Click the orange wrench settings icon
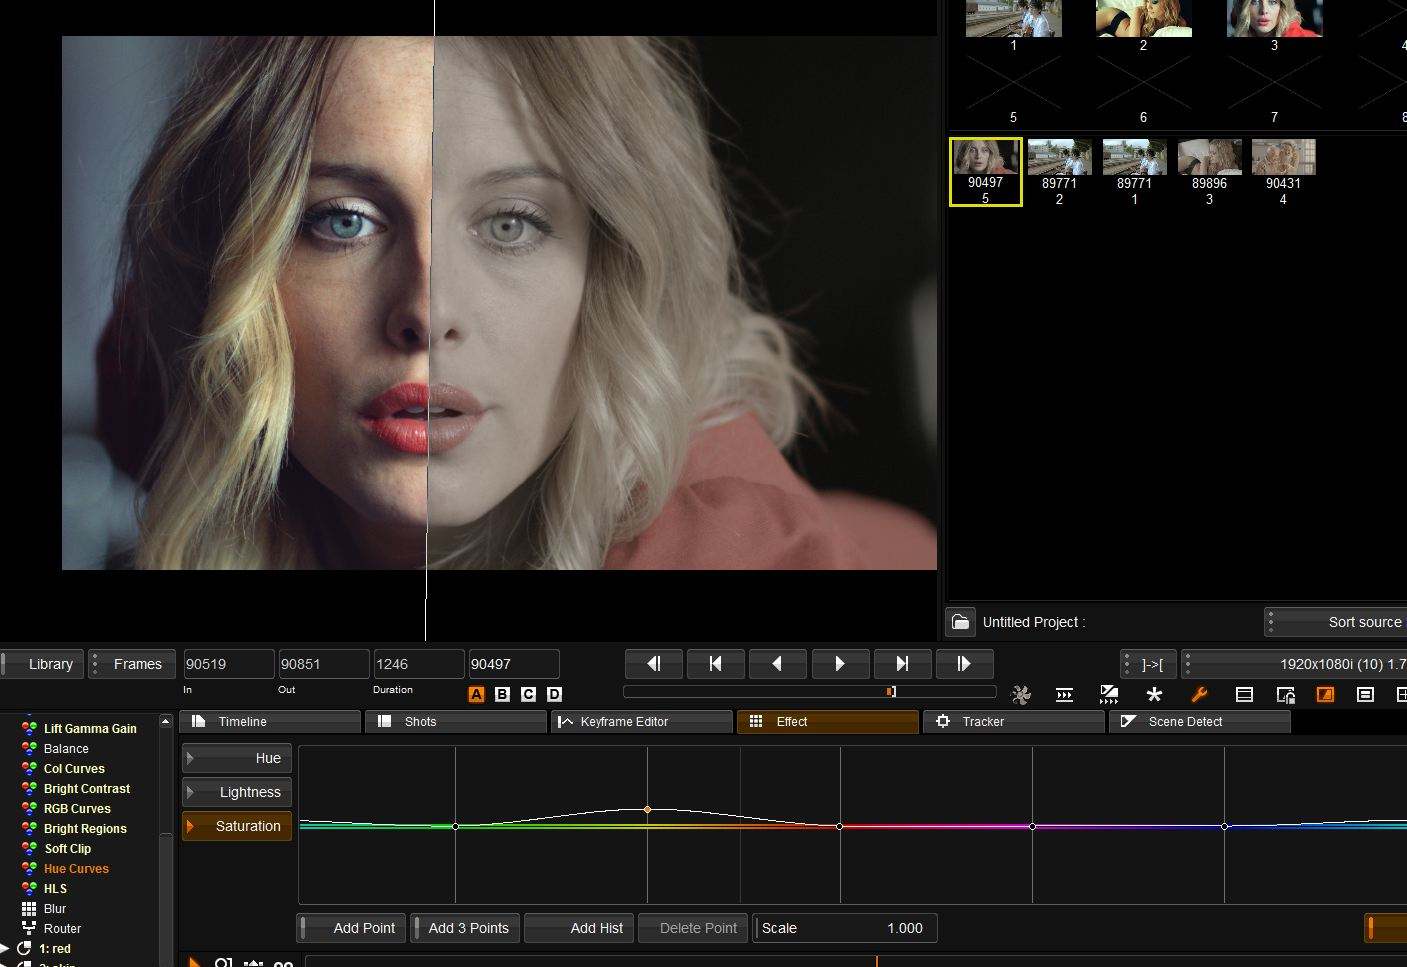This screenshot has width=1407, height=967. pyautogui.click(x=1199, y=694)
